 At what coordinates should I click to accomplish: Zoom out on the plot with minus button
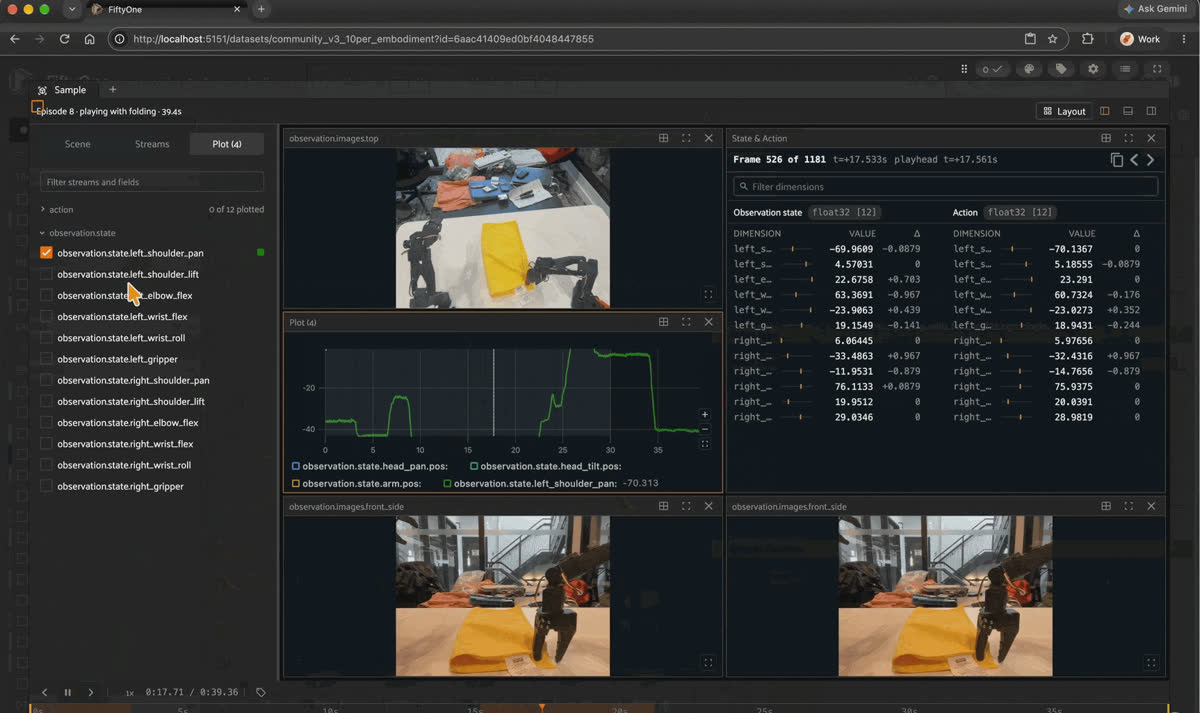[705, 428]
